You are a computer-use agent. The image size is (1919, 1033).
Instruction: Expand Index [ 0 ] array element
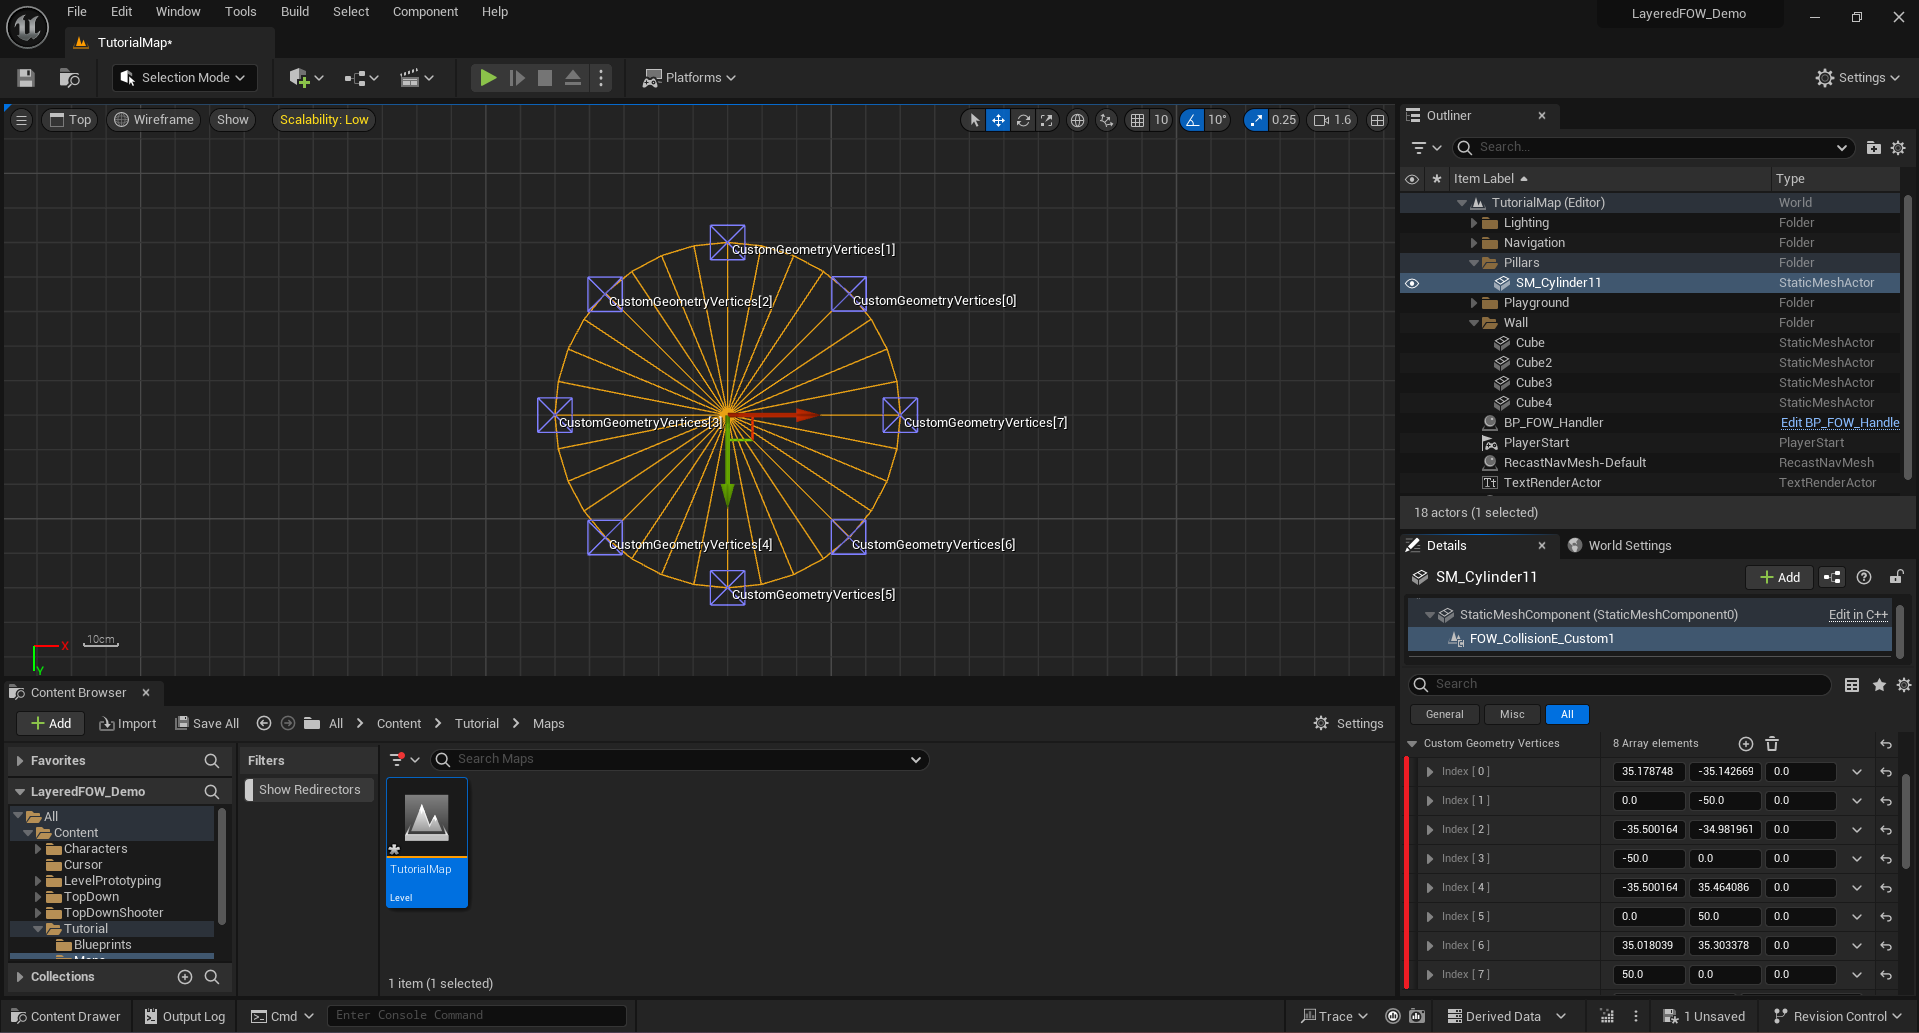(x=1430, y=772)
